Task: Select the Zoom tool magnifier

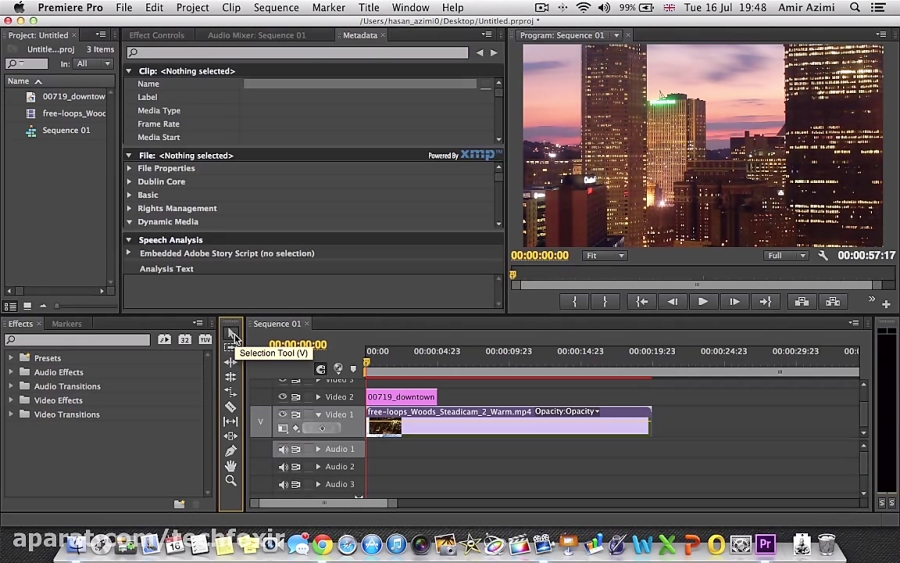Action: pyautogui.click(x=230, y=480)
